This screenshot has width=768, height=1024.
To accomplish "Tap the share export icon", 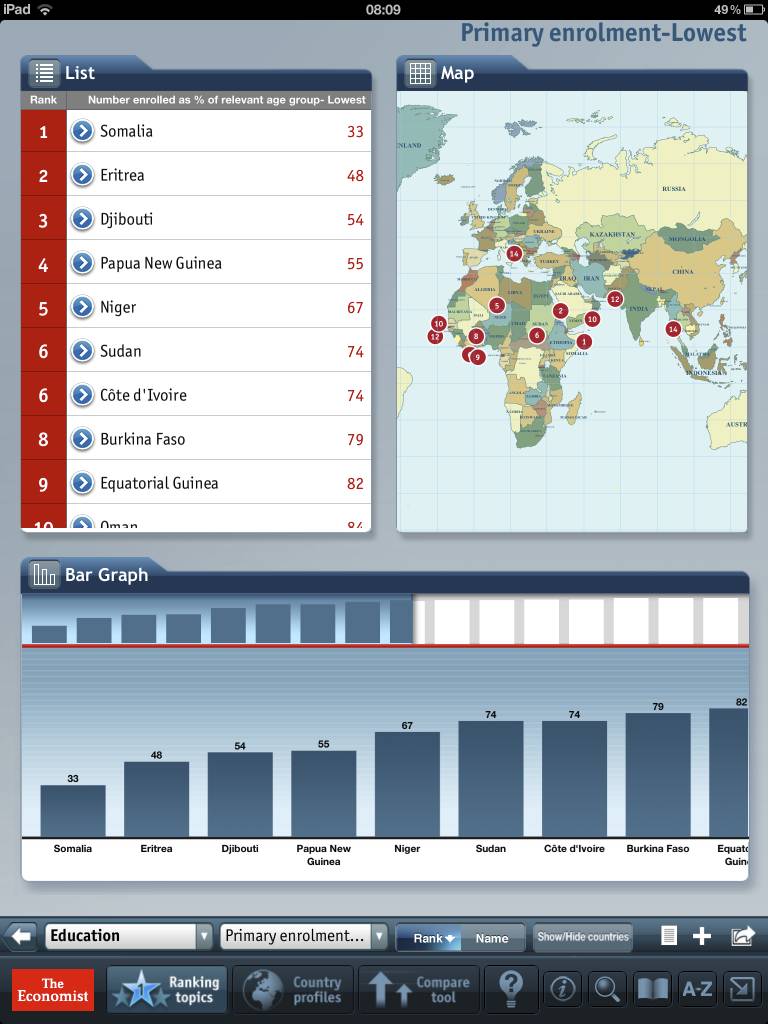I will (x=742, y=936).
